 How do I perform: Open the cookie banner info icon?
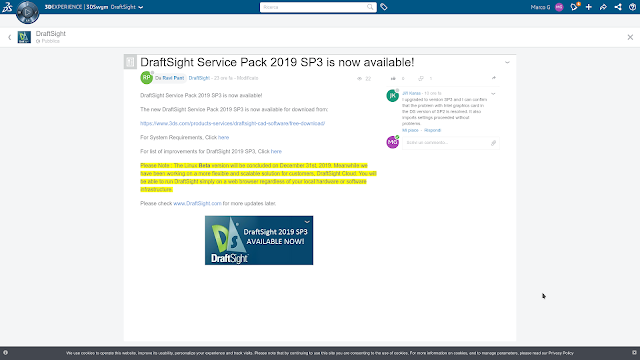[5, 353]
